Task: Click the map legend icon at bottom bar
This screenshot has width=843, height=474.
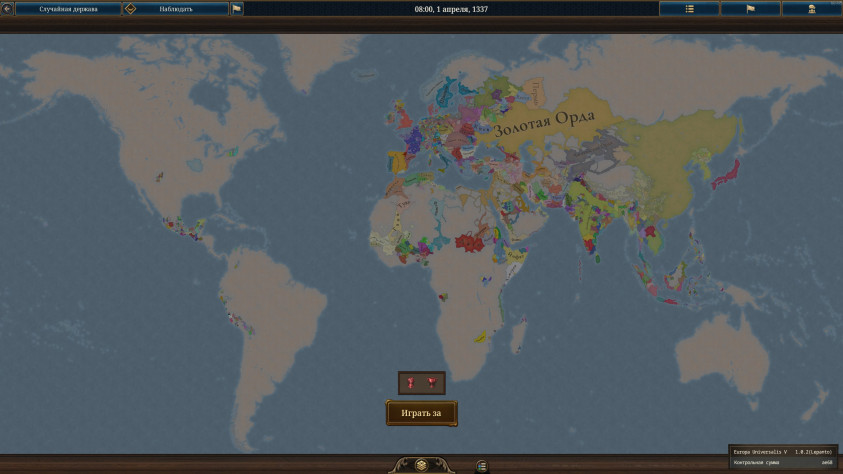Action: 481,465
